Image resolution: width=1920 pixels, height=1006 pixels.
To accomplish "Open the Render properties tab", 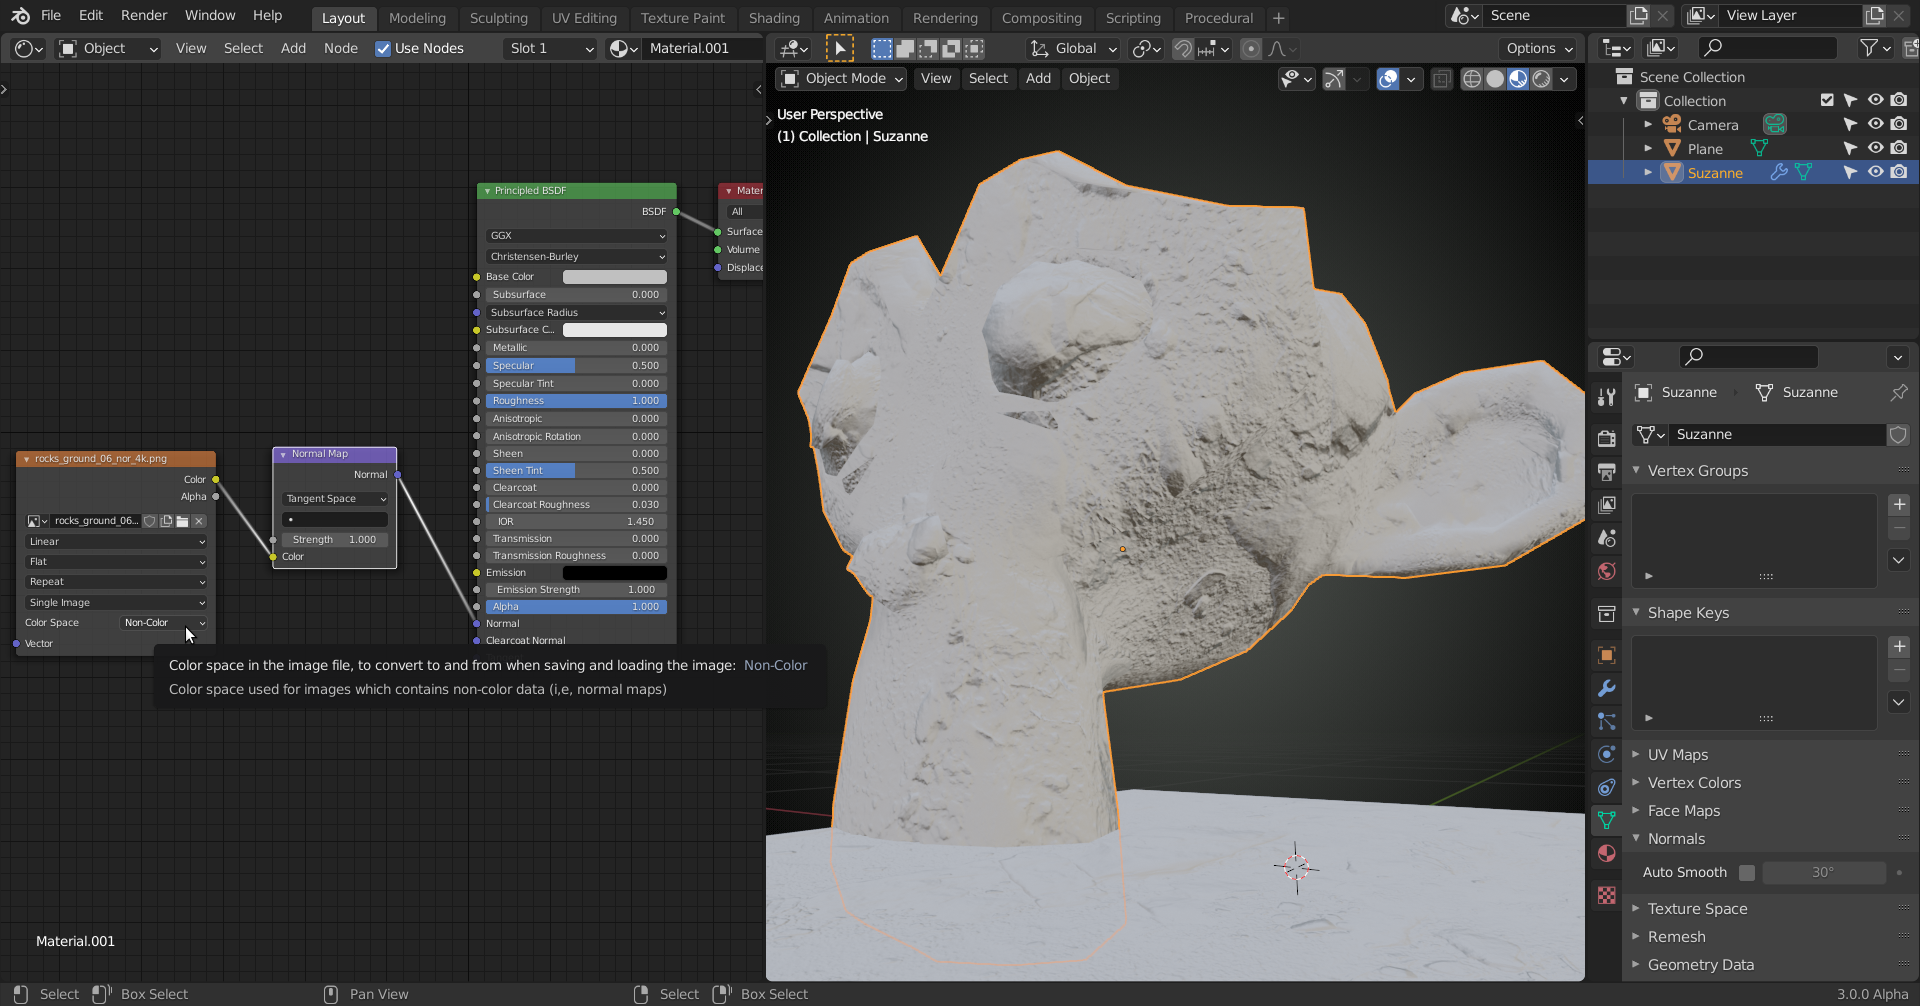I will pos(1606,438).
